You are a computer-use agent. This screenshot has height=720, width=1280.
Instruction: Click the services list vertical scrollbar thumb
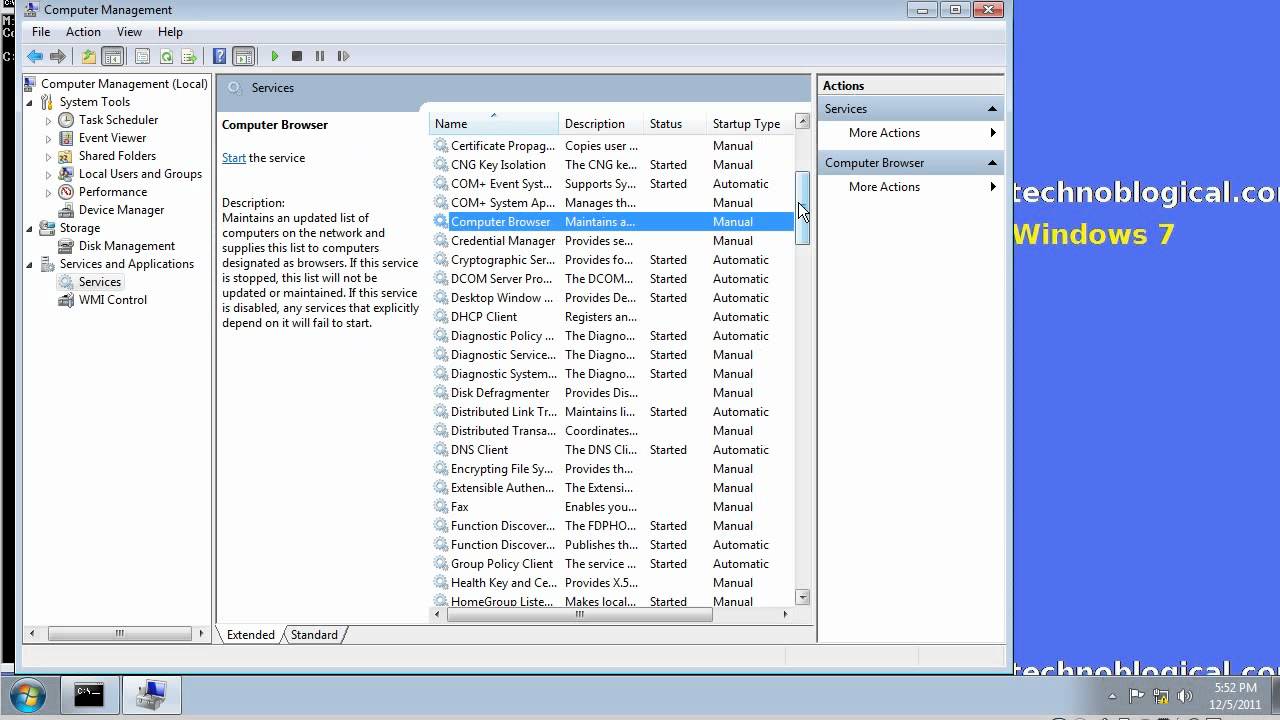[802, 208]
